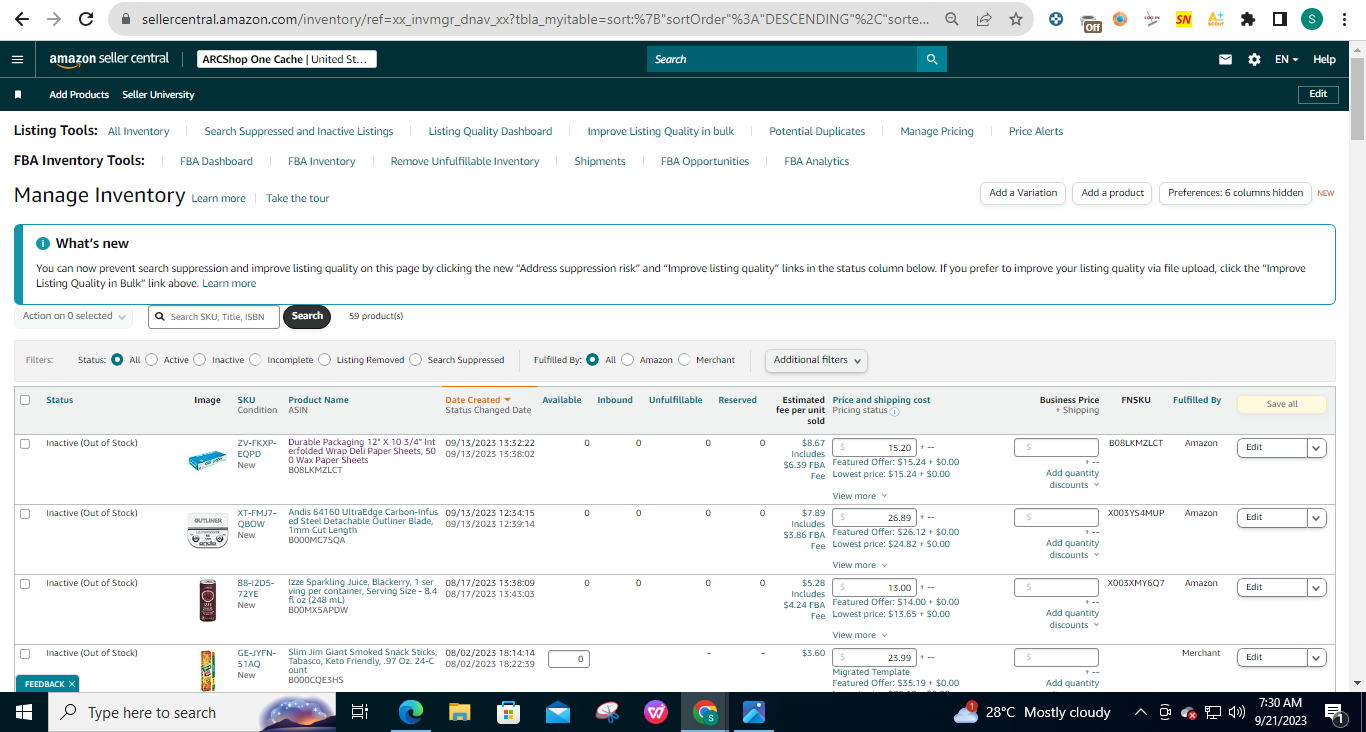Expand View more for Andis 64160 pricing
Screen dimensions: 1366x732
858,566
